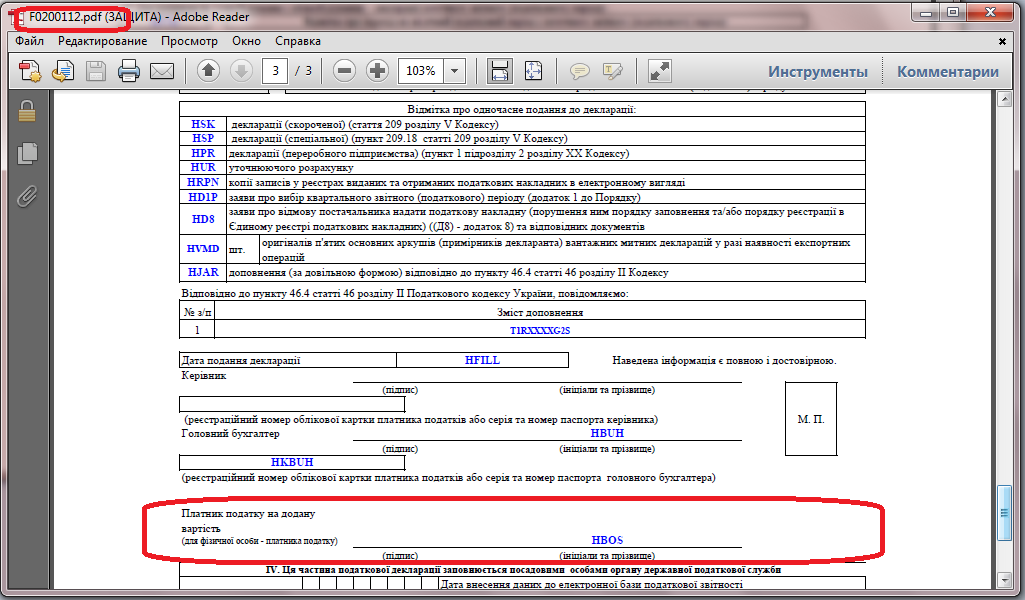Enable scrolling fit-to-width page mode

(500, 71)
